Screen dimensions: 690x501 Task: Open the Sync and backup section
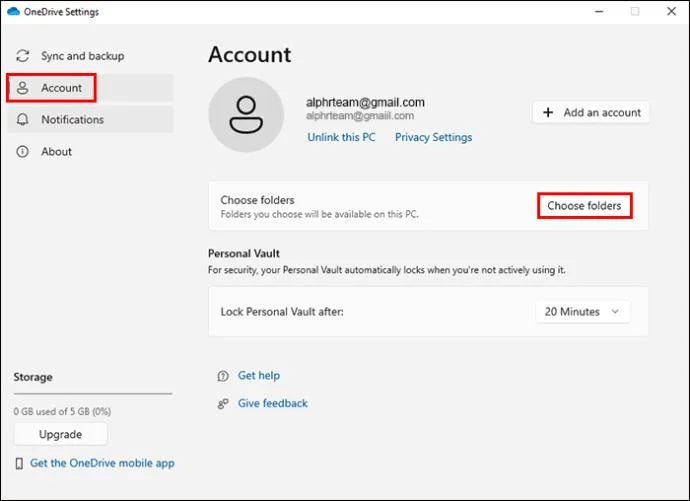[x=90, y=56]
